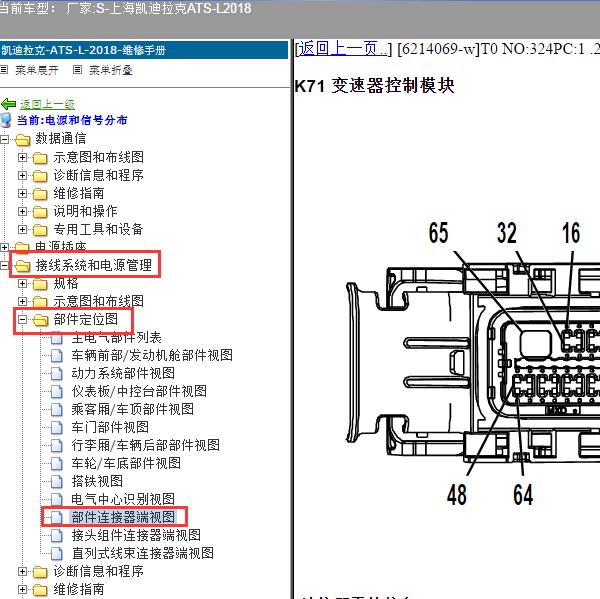Open the 部件定位图 folder label
Image resolution: width=600 pixels, height=599 pixels.
[86, 319]
